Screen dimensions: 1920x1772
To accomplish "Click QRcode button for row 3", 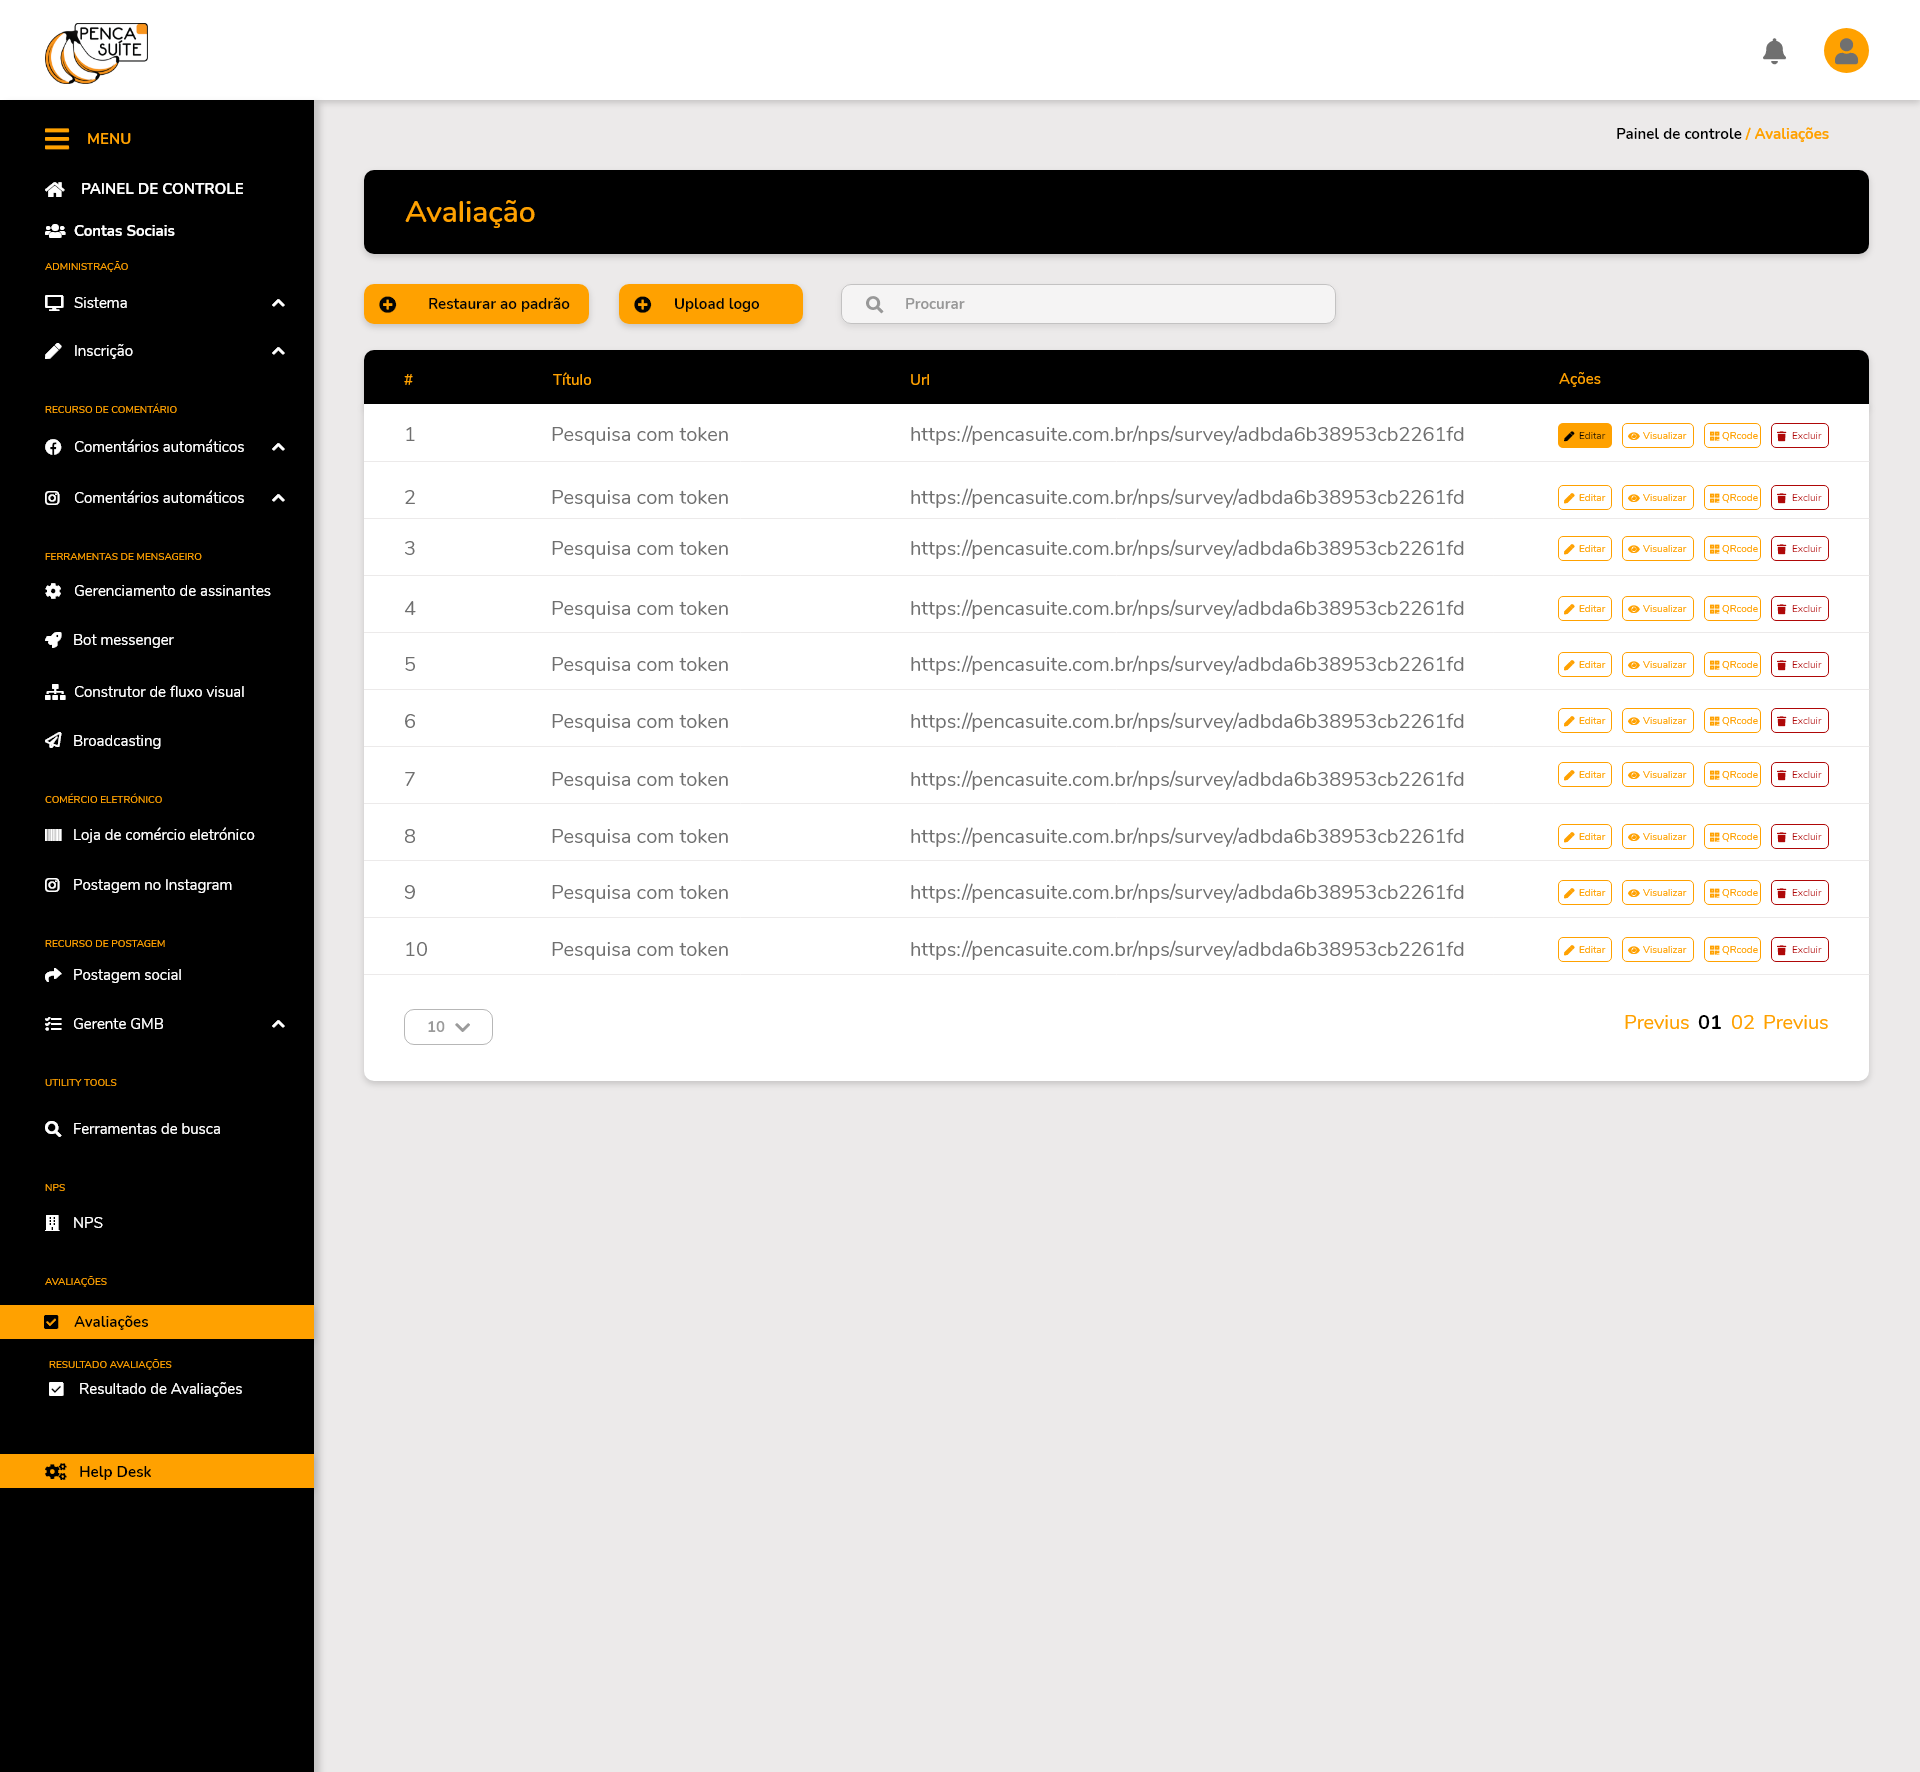I will tap(1732, 549).
